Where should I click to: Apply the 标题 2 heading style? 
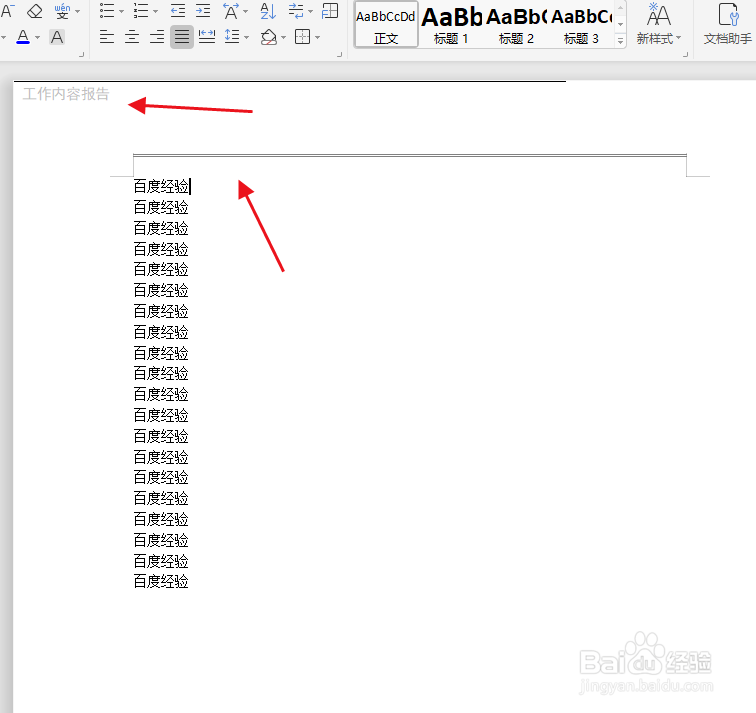(x=516, y=24)
